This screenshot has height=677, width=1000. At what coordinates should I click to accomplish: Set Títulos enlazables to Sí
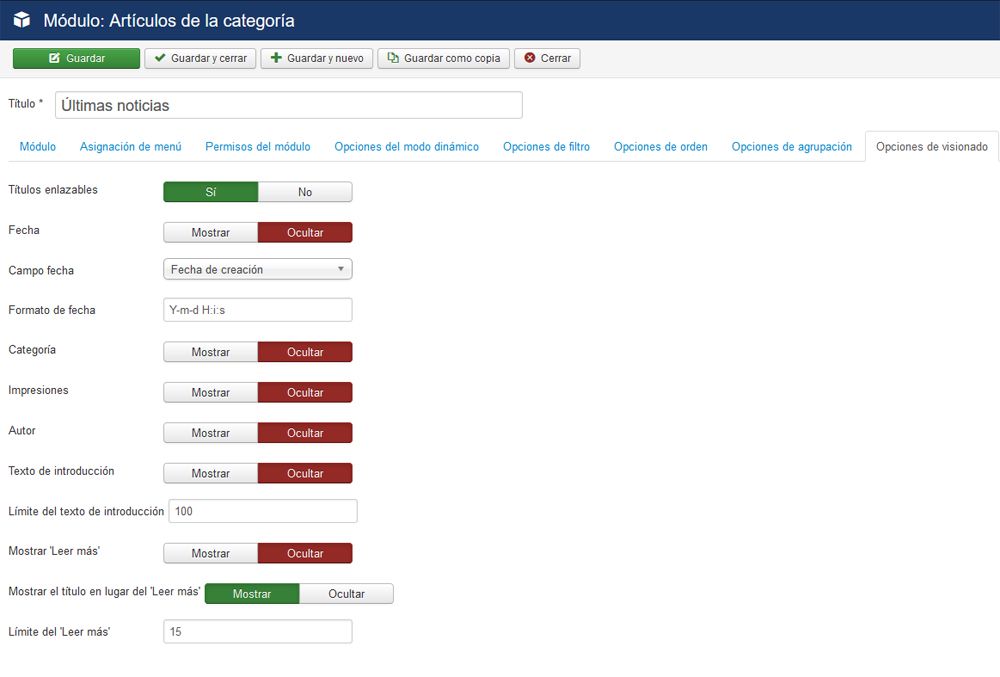tap(210, 192)
